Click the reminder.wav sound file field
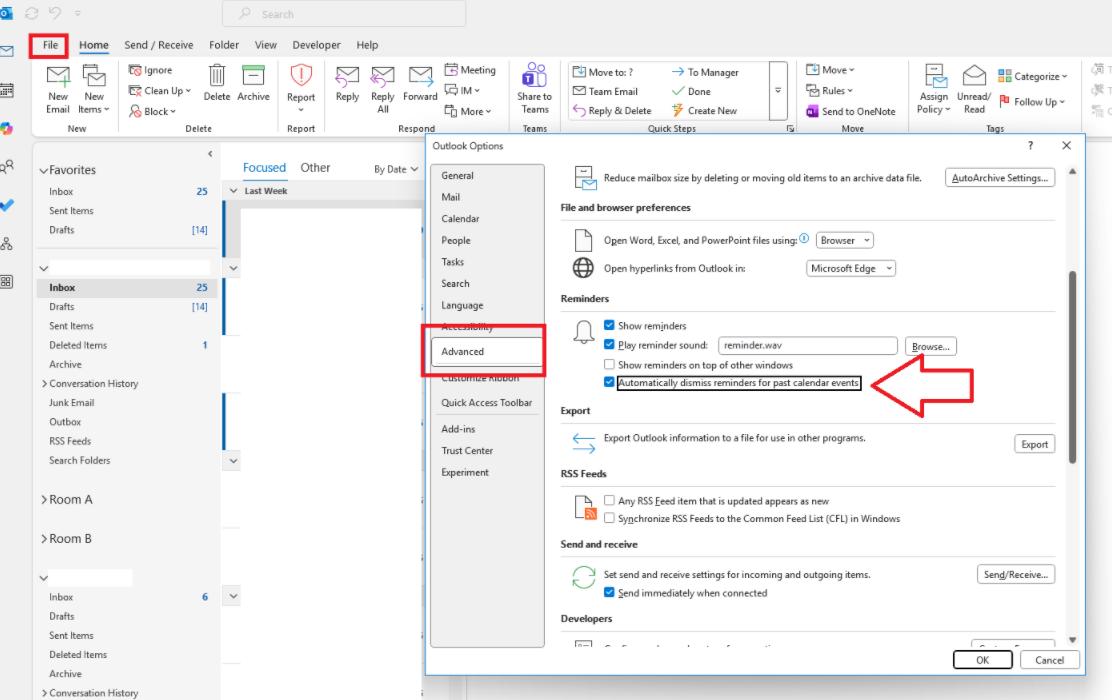 (x=808, y=345)
